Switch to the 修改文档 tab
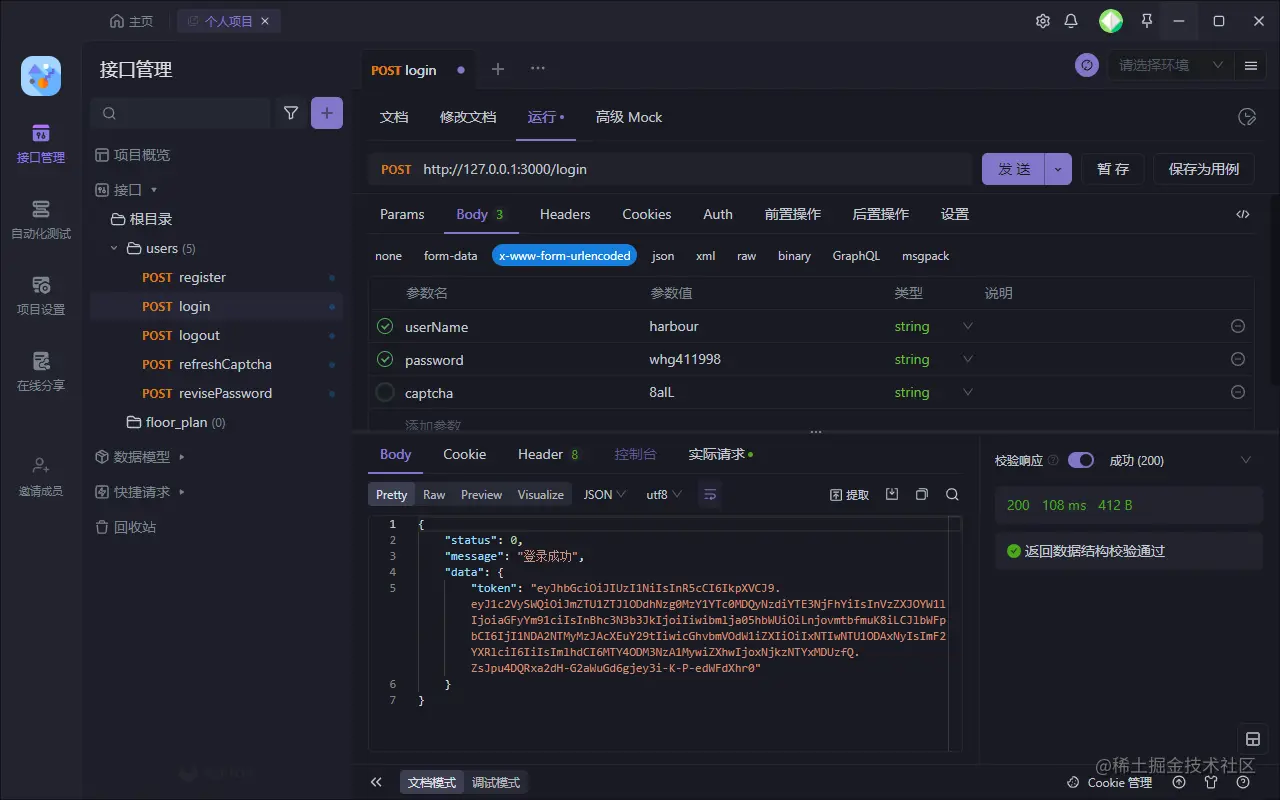 pos(468,117)
